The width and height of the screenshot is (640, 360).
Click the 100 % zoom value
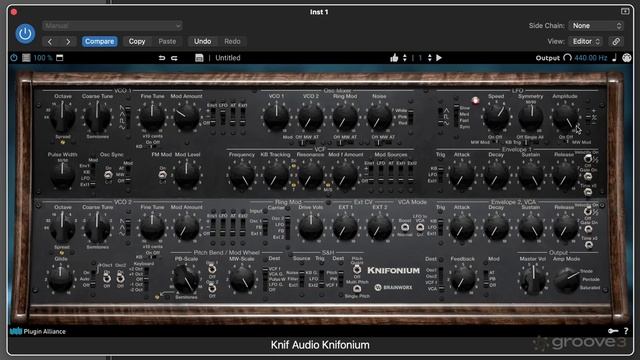[x=42, y=58]
